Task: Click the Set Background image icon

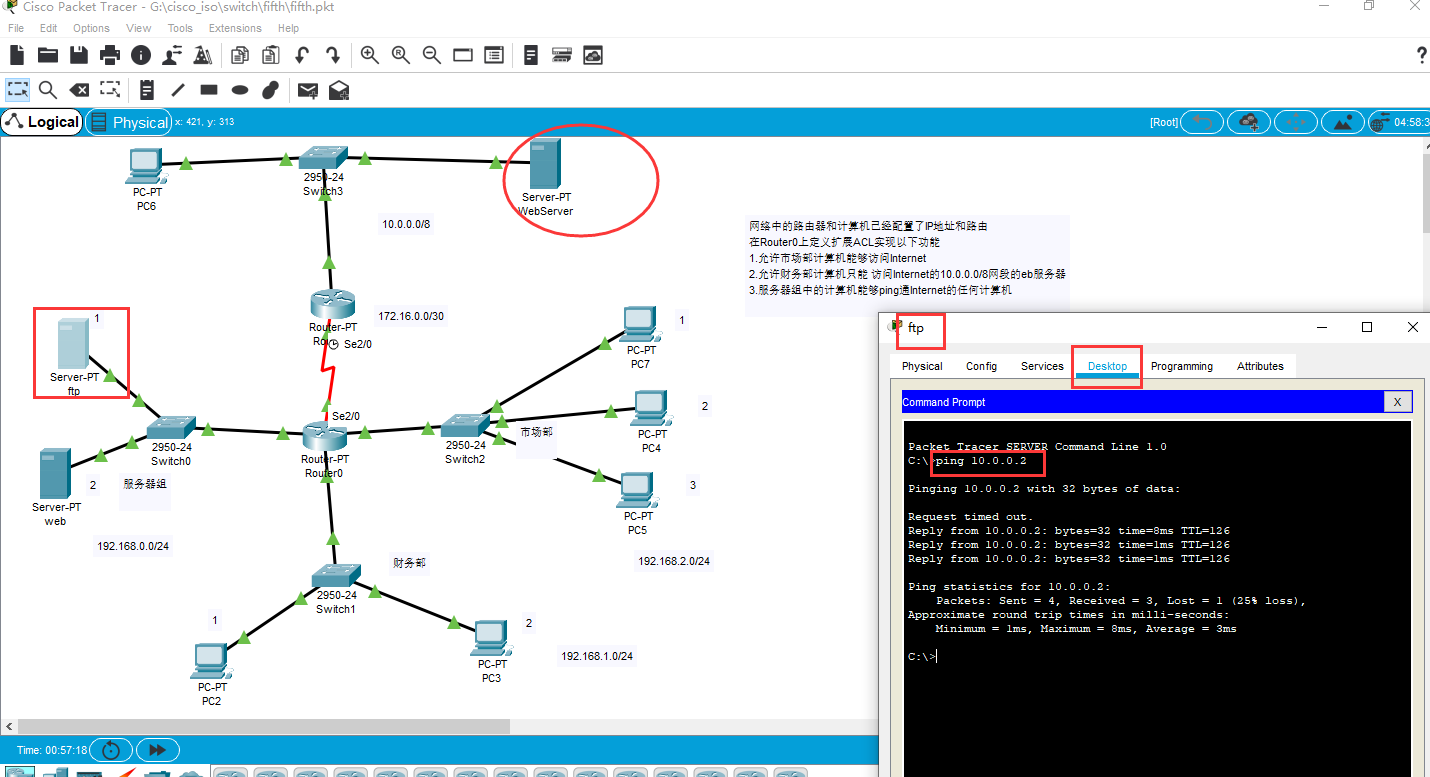Action: click(1342, 122)
